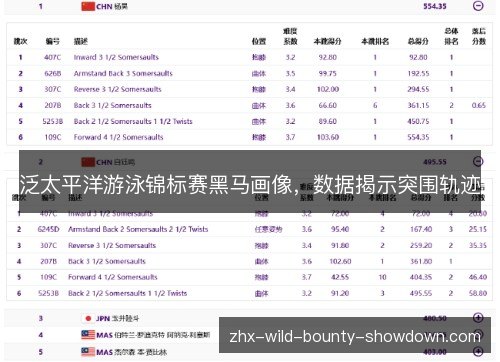This screenshot has height=362, width=500.
Task: Select the 难度系数 header in the first table
Action: (x=290, y=36)
